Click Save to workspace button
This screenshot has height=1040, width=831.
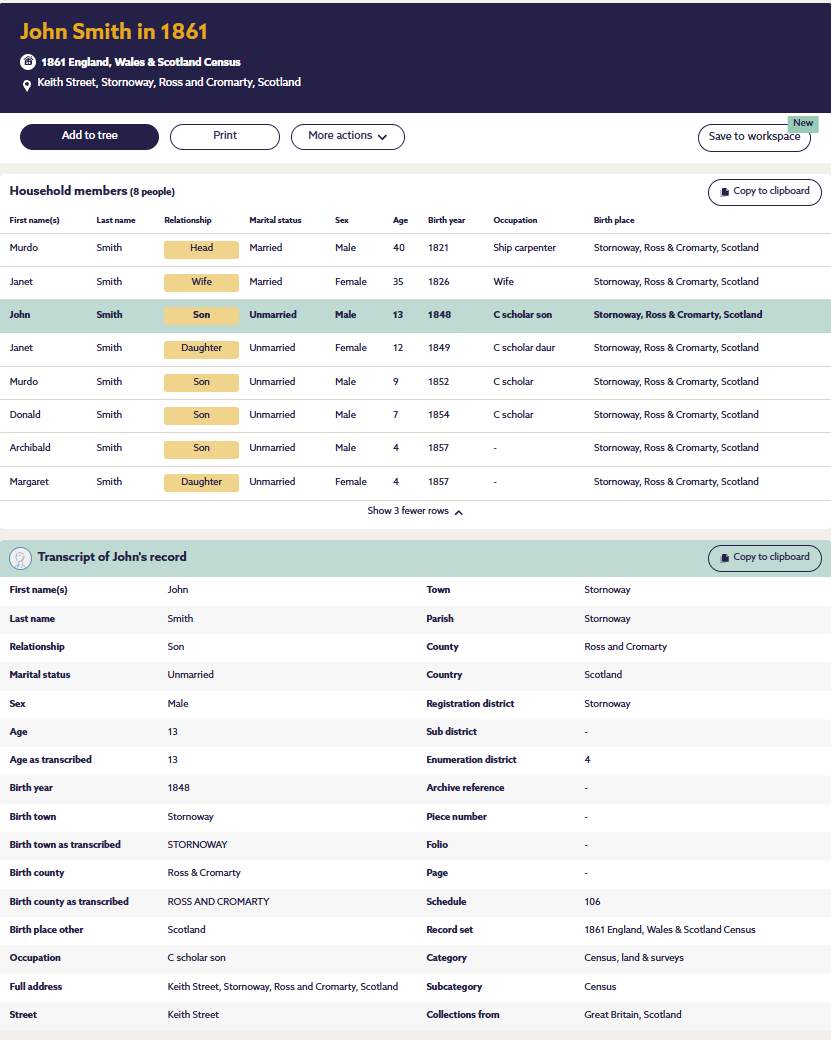754,137
